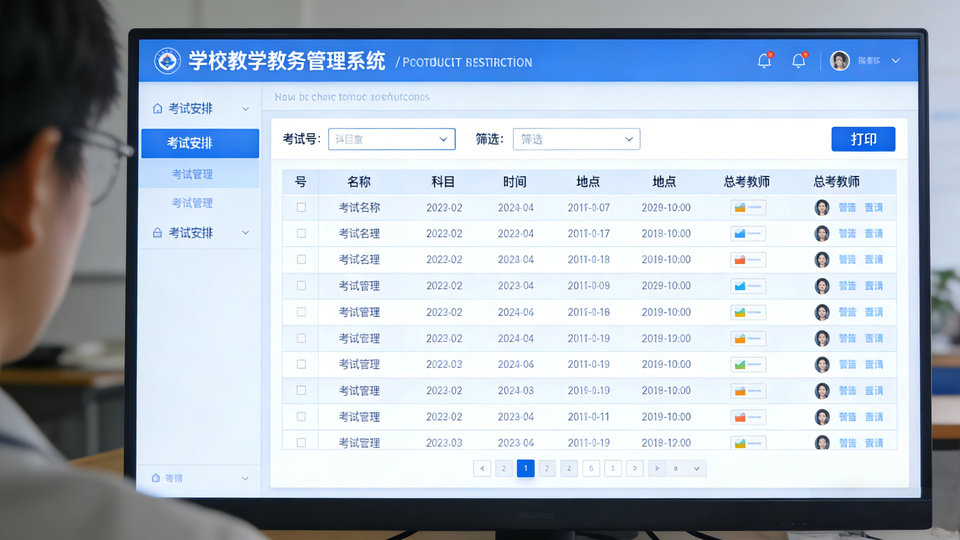Check the checkbox for the 考试名称 row
Screen dimensions: 960x540
[301, 208]
